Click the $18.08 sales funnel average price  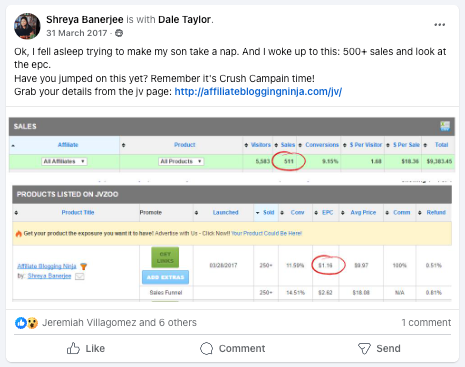(361, 293)
